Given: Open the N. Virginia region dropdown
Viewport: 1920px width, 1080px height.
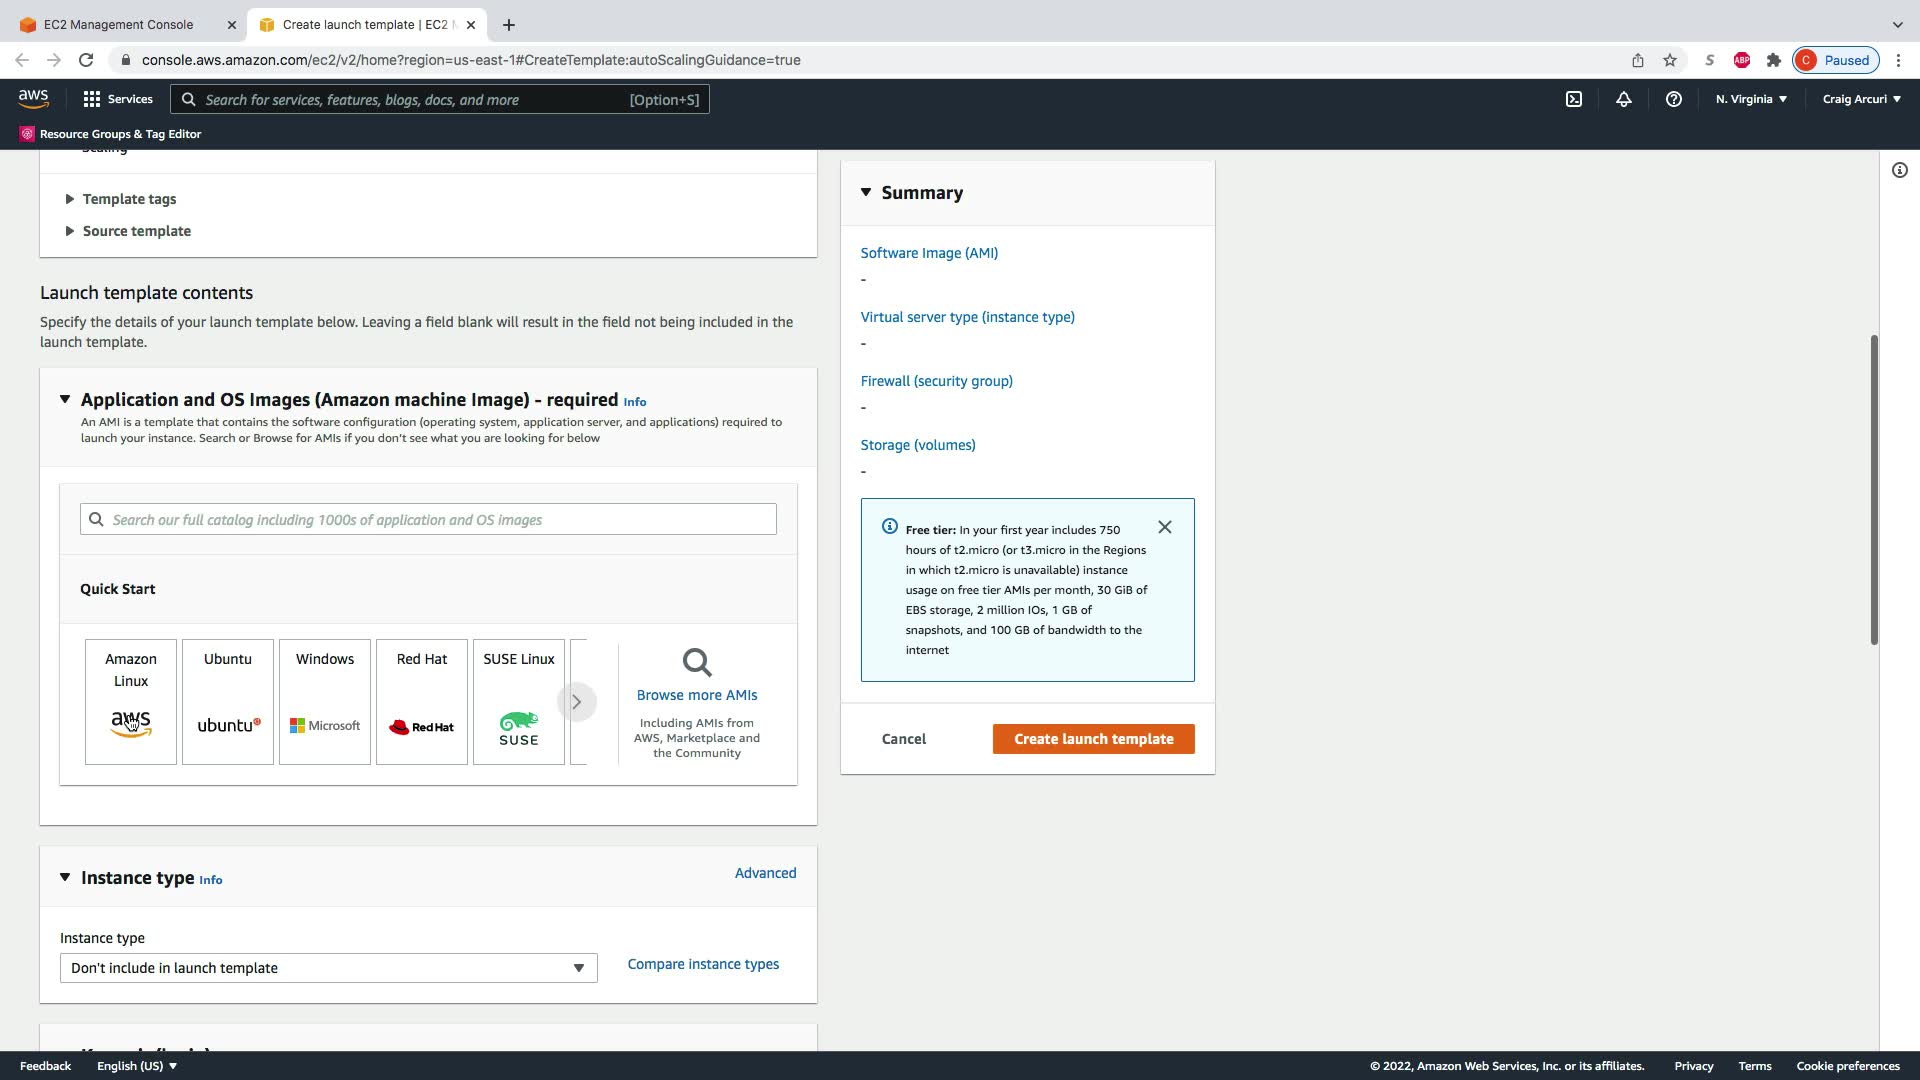Looking at the screenshot, I should (x=1751, y=99).
